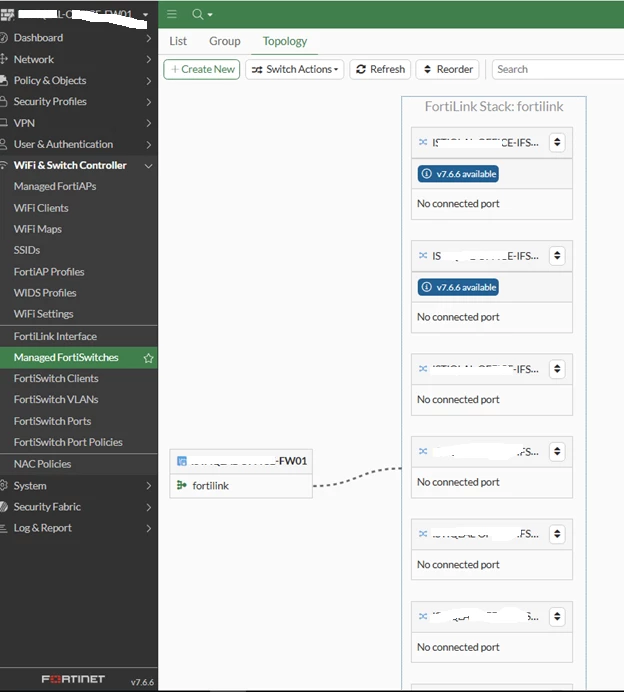Click the User & Authentication person icon
The image size is (624, 692).
pyautogui.click(x=4, y=144)
